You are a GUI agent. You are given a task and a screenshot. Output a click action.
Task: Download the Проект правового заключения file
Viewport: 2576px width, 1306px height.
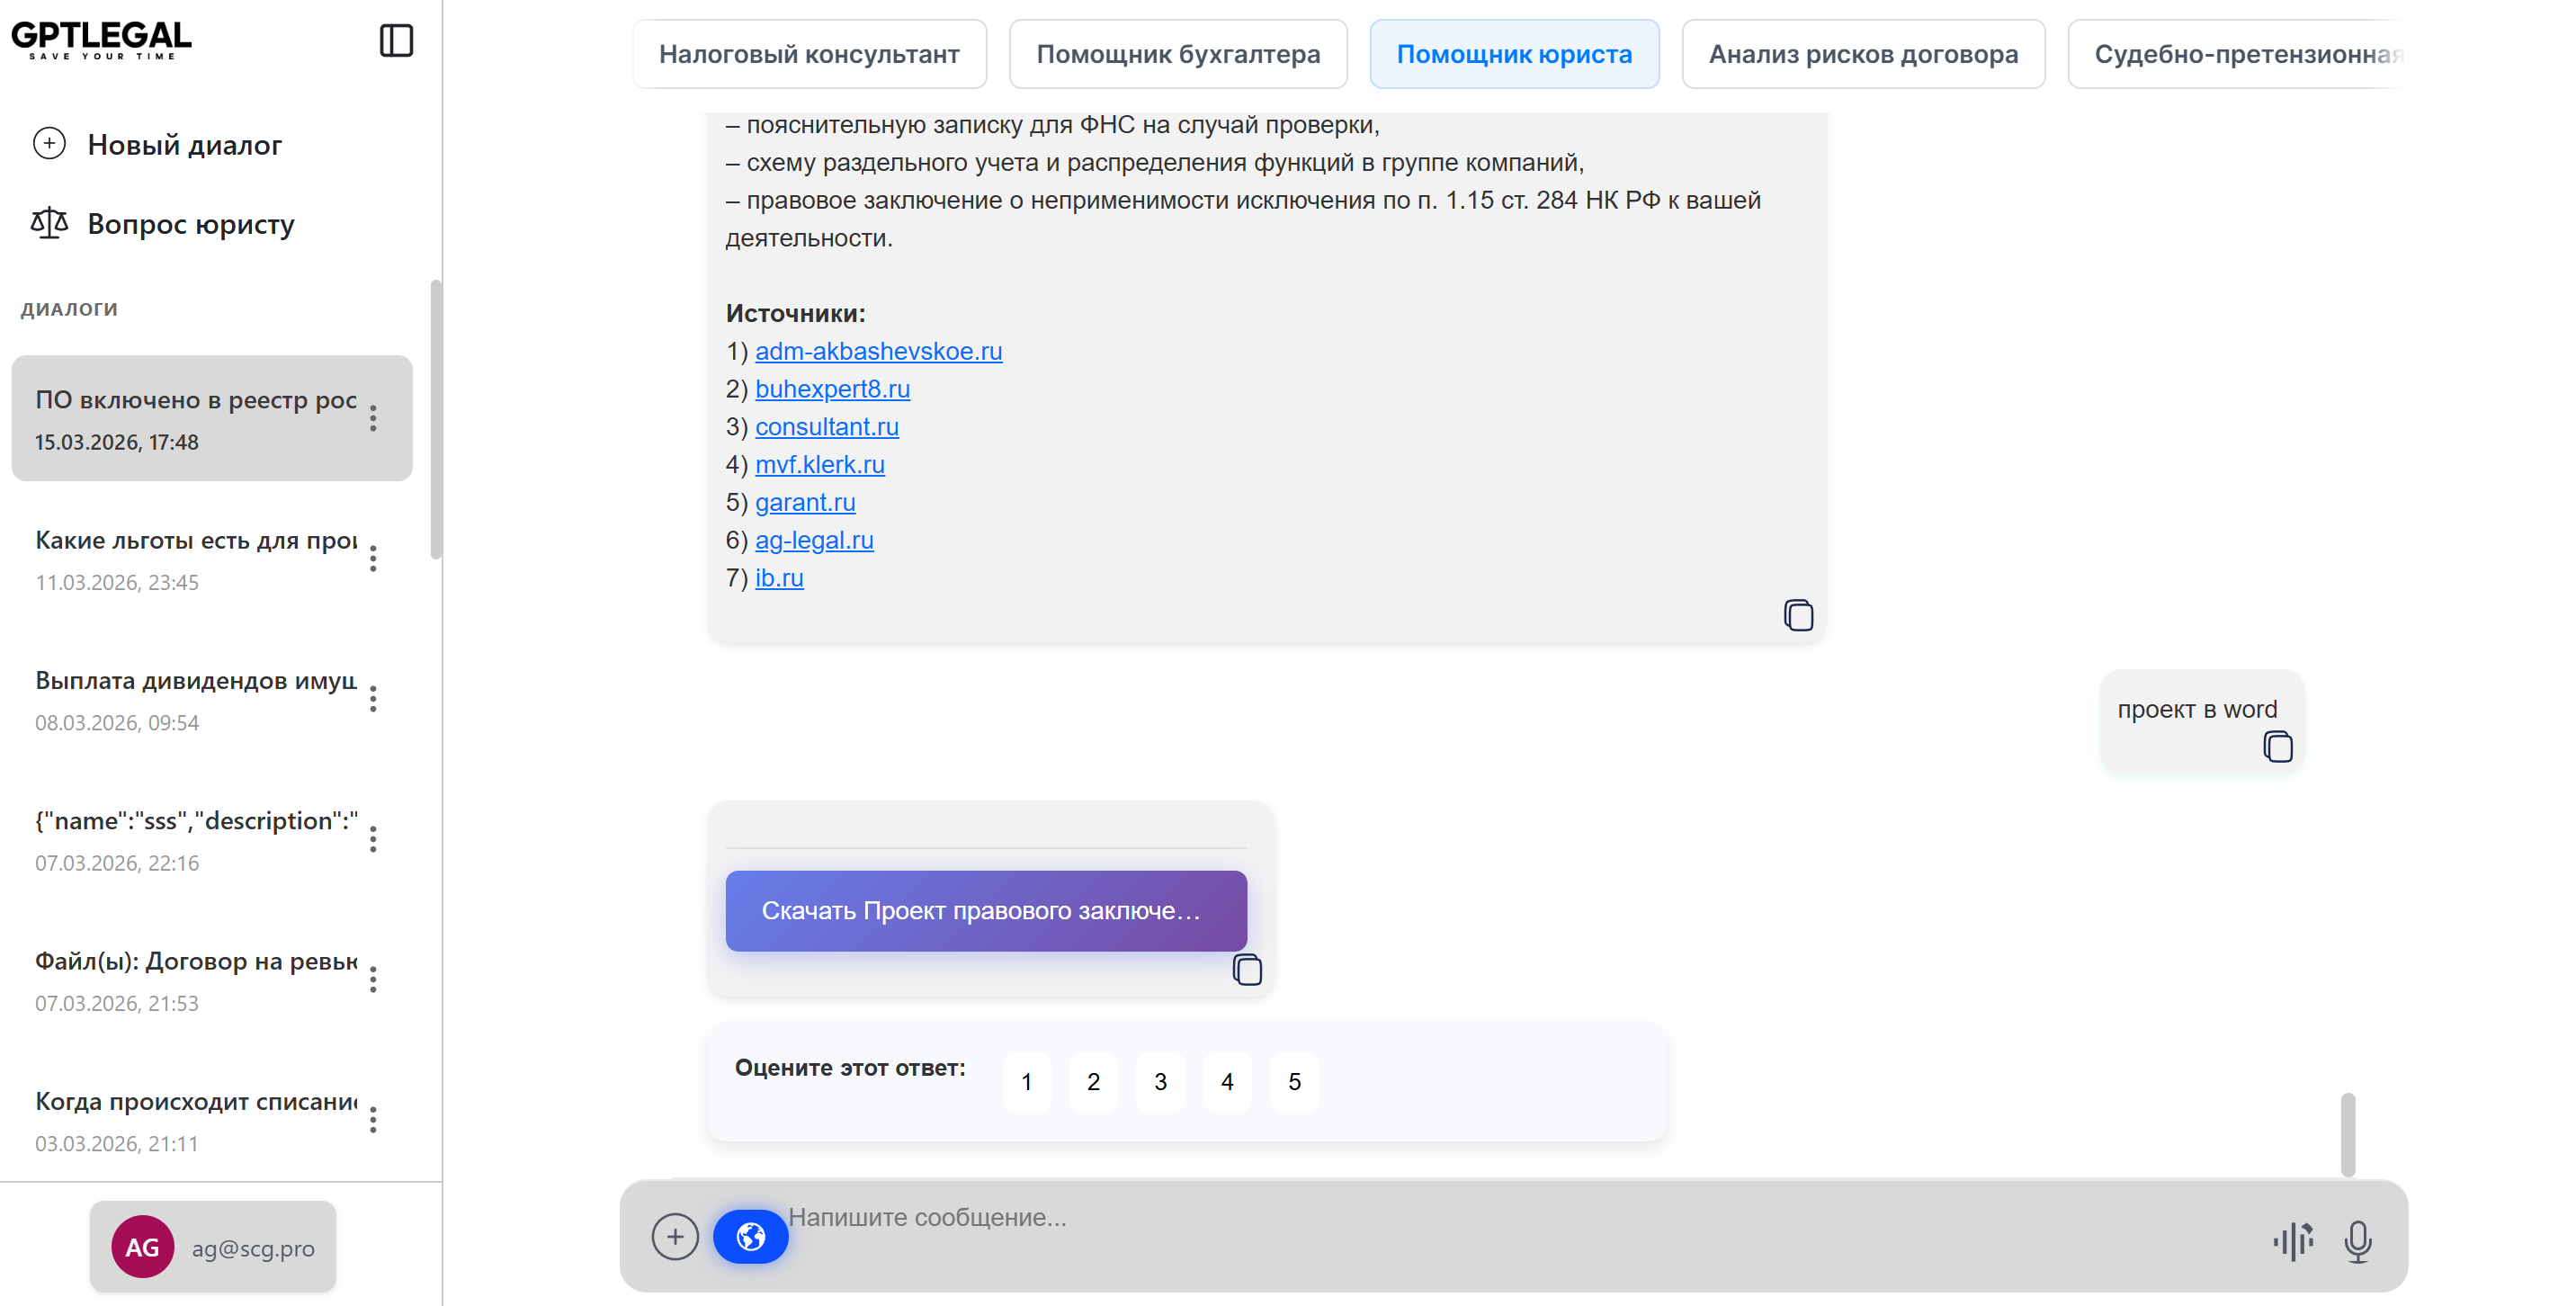pos(985,910)
